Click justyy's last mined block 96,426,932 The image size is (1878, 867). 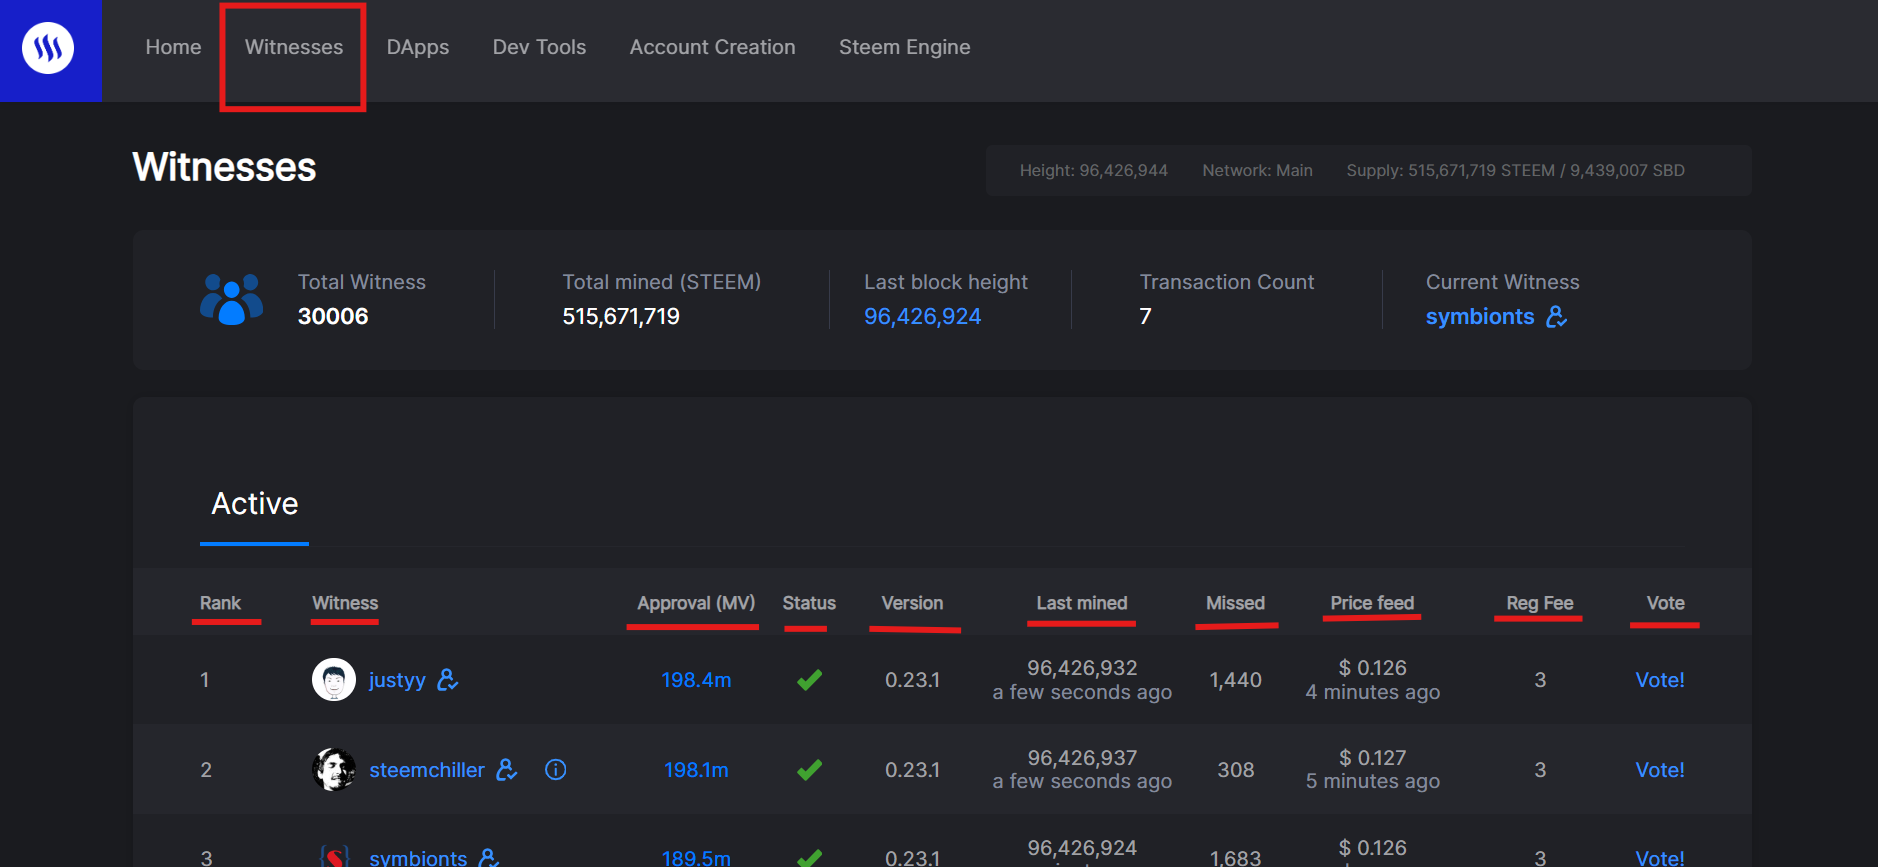[x=1082, y=668]
